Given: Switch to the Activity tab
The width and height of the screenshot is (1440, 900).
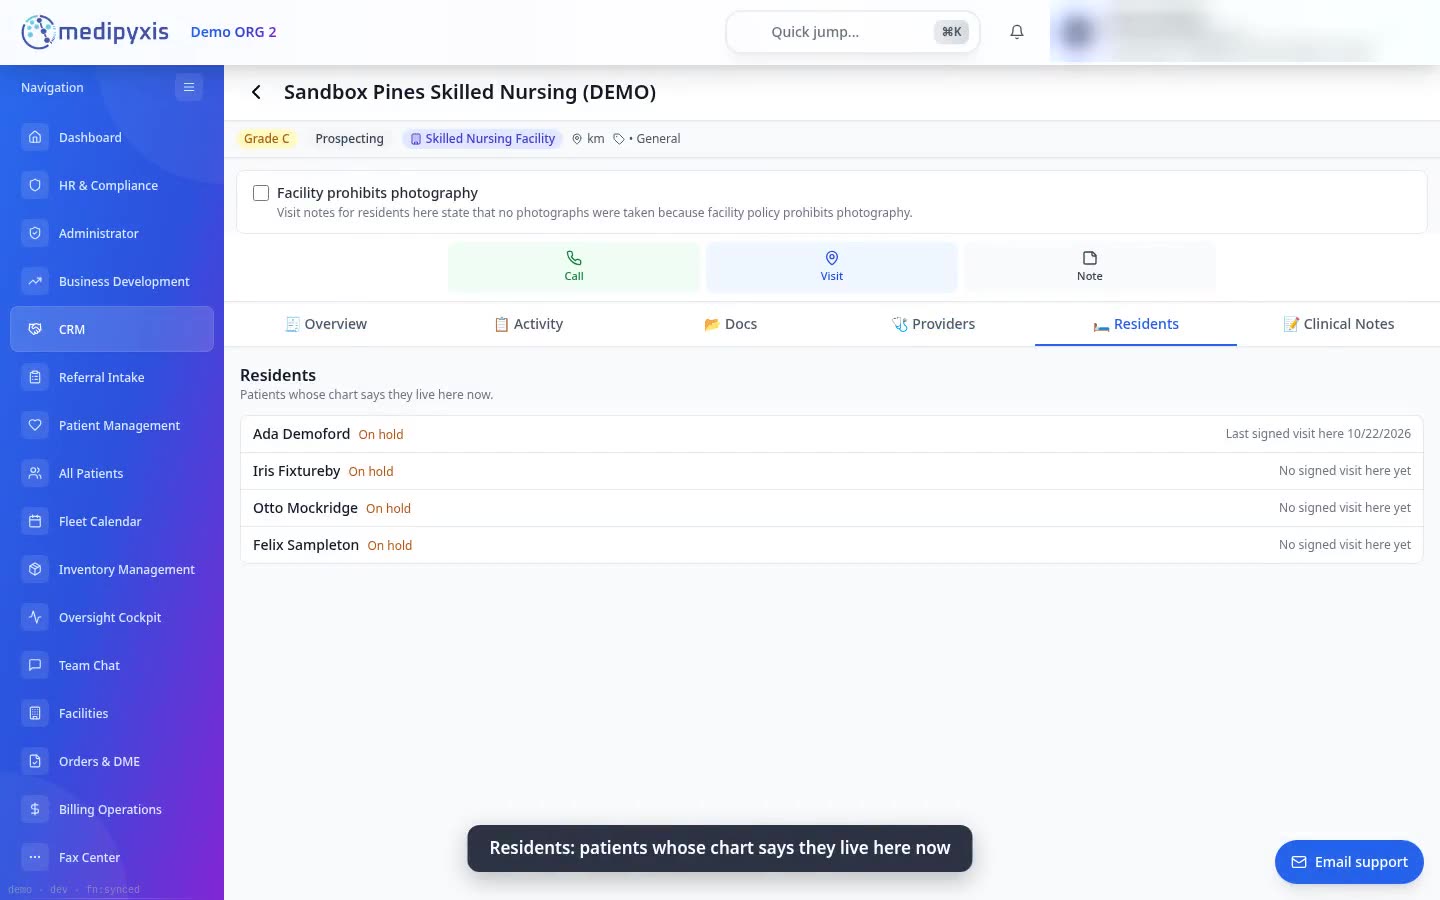Looking at the screenshot, I should point(529,324).
